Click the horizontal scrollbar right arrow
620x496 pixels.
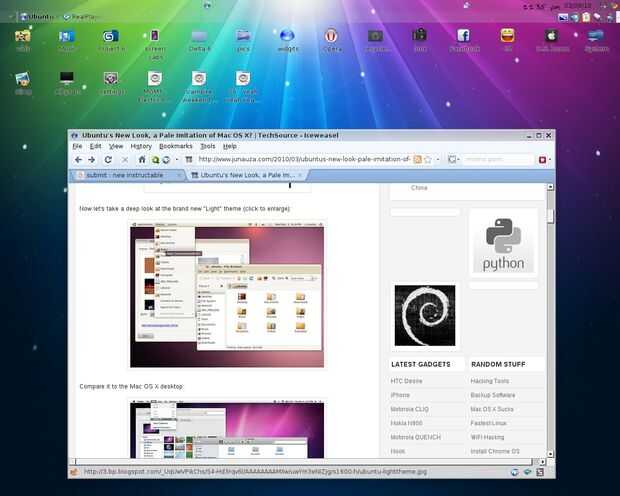click(x=542, y=462)
